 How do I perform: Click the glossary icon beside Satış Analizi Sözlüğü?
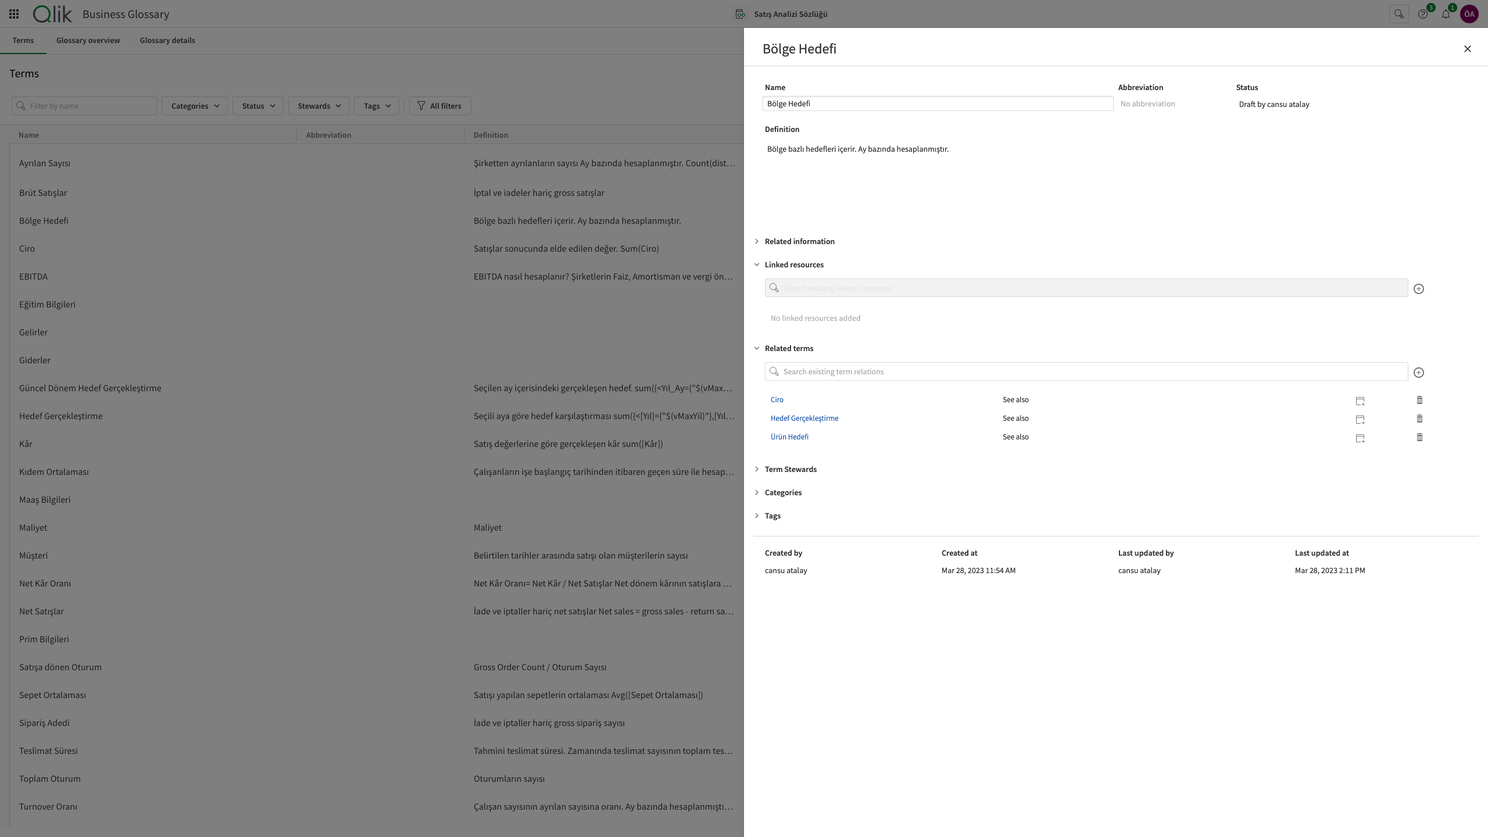[740, 14]
